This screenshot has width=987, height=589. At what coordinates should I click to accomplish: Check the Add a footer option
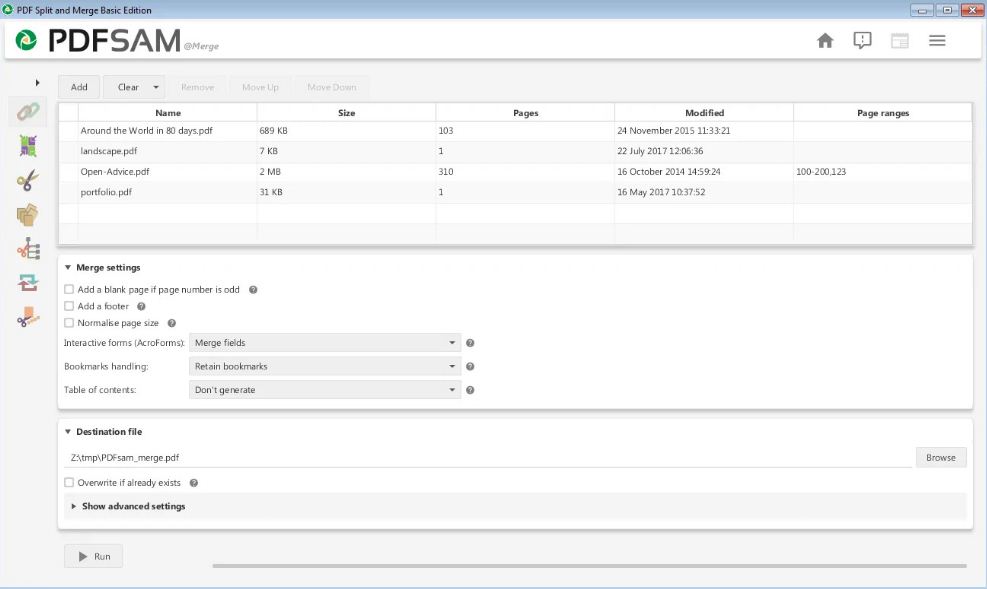pyautogui.click(x=69, y=306)
